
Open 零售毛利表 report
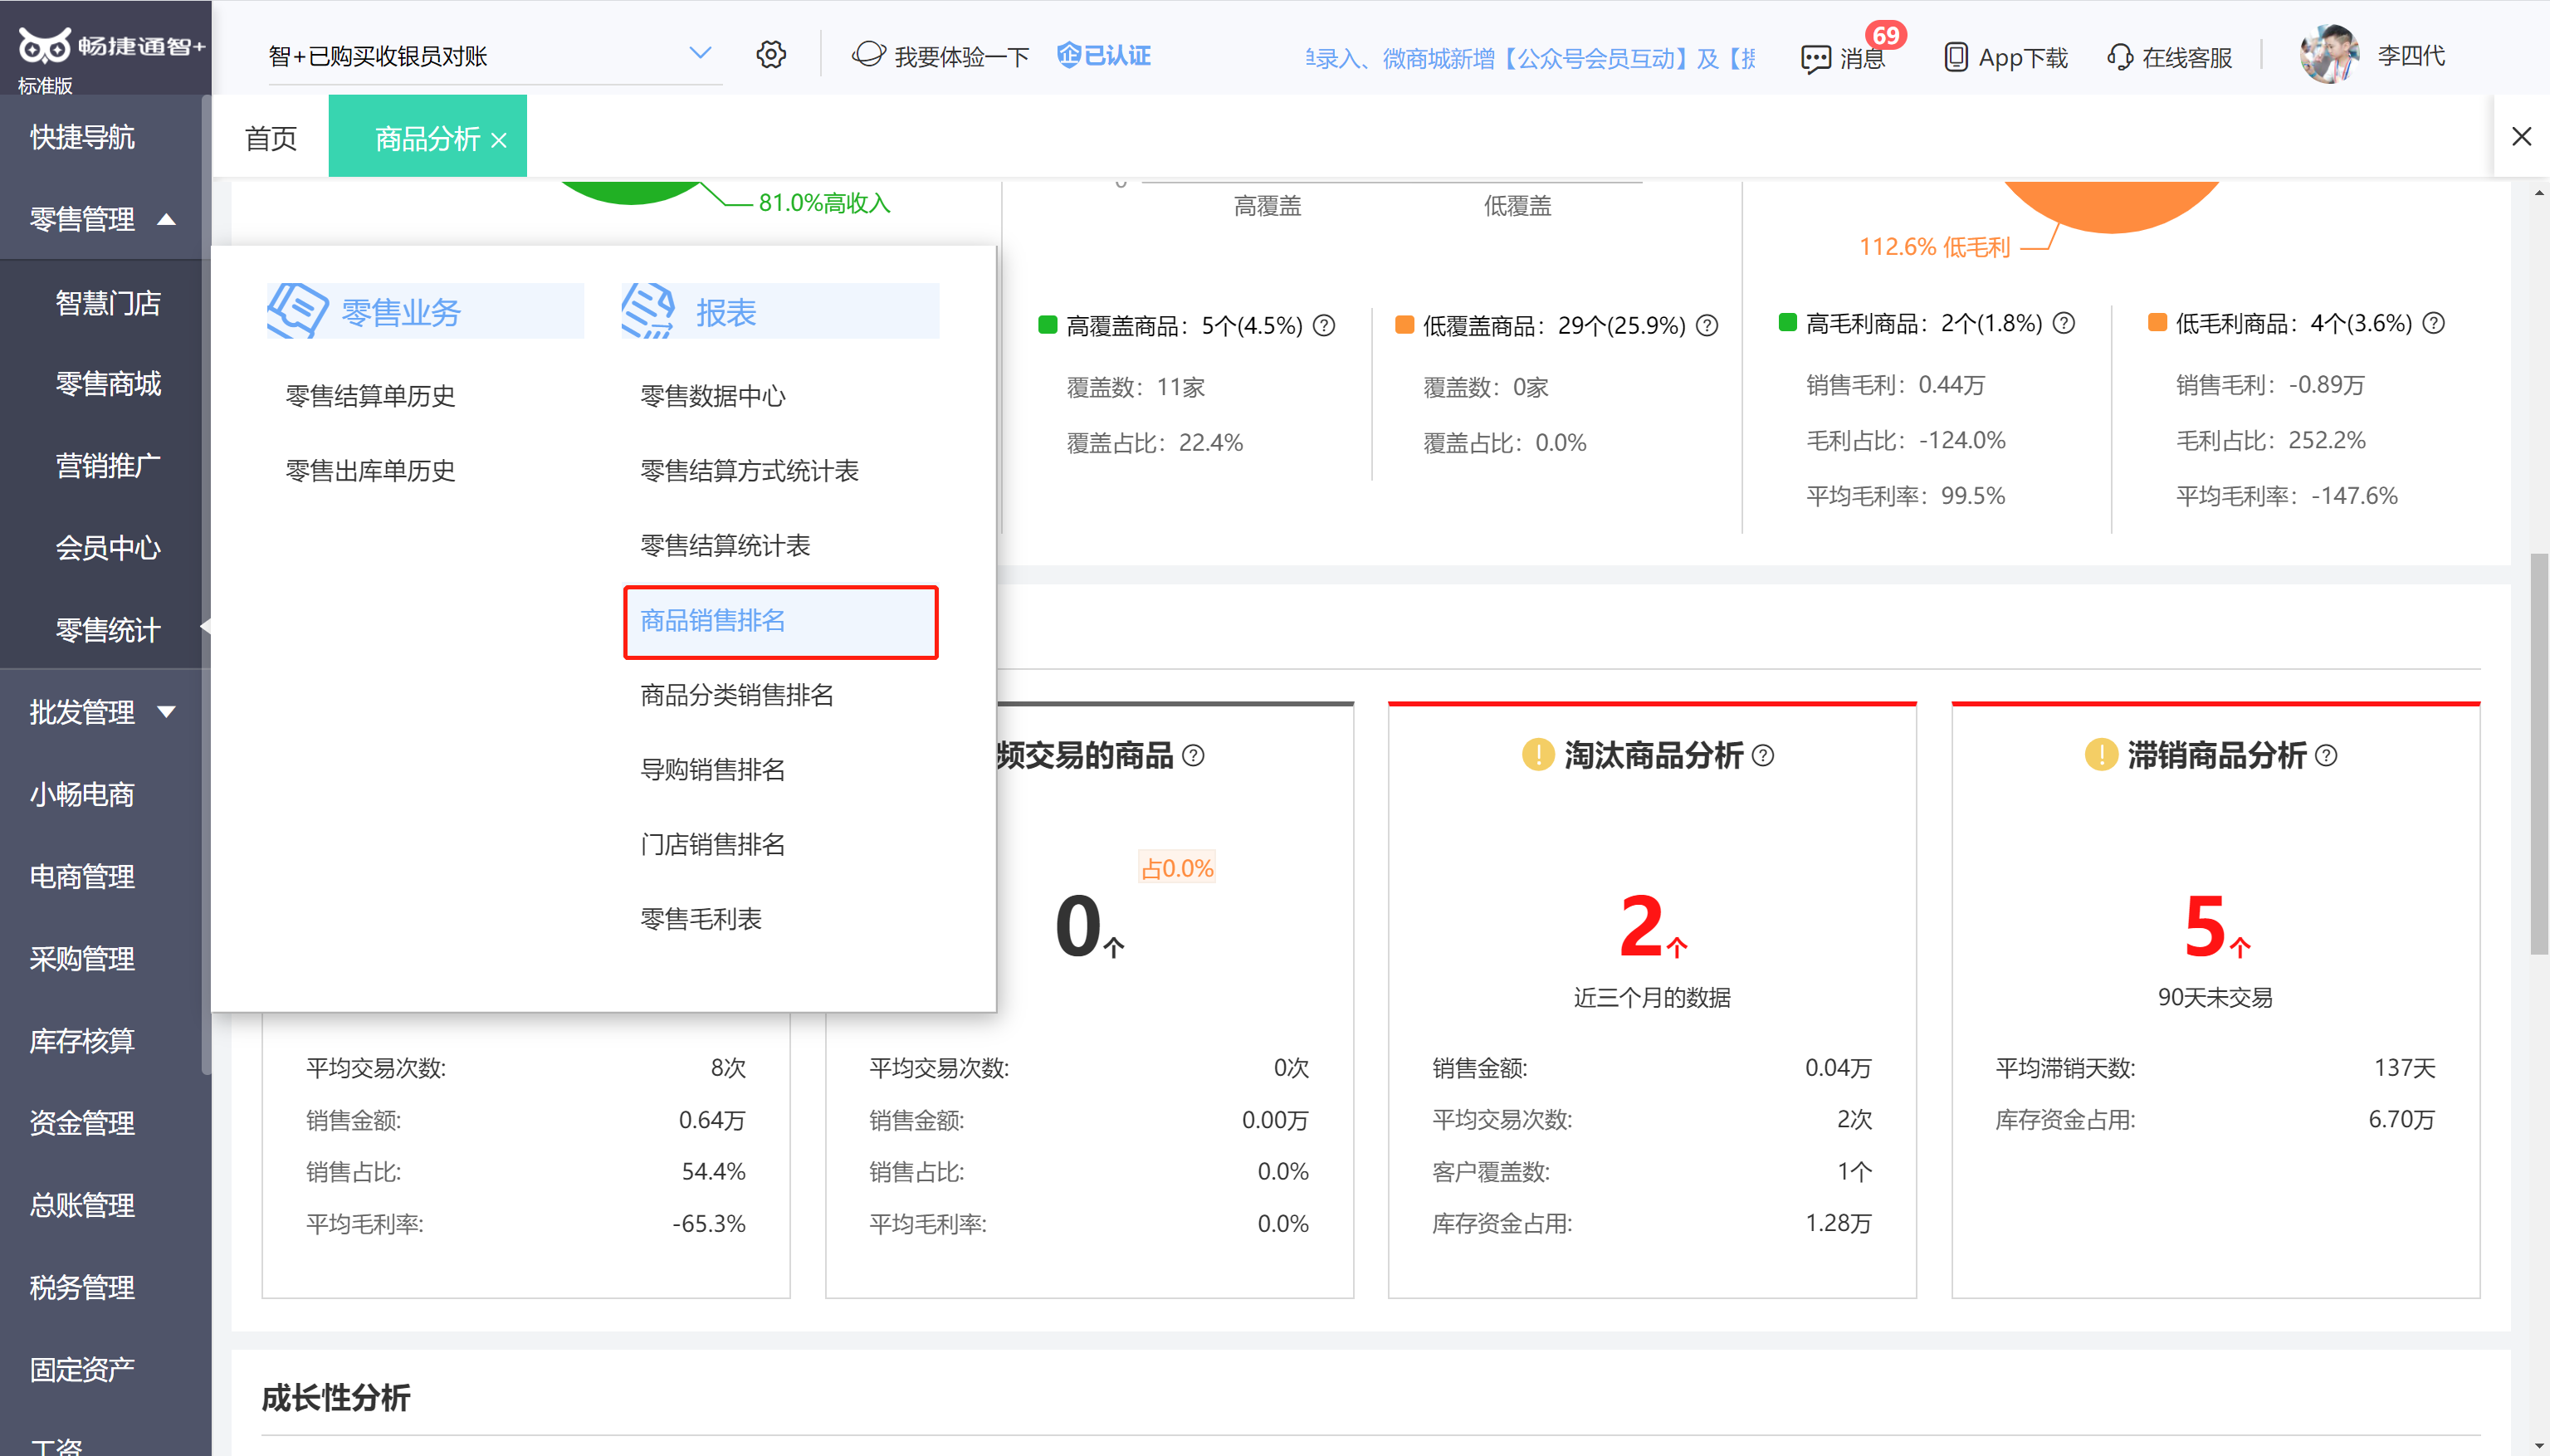tap(700, 919)
